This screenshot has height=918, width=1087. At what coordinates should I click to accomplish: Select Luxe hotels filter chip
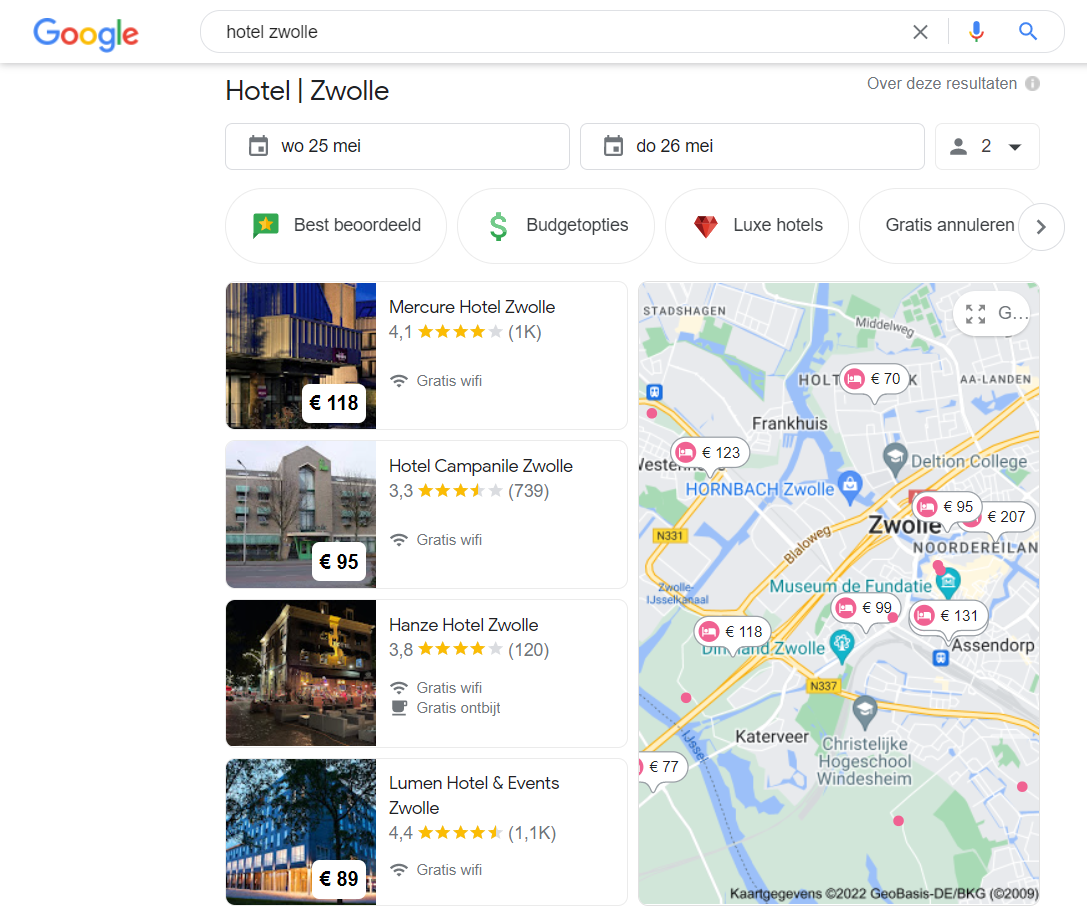click(x=757, y=225)
